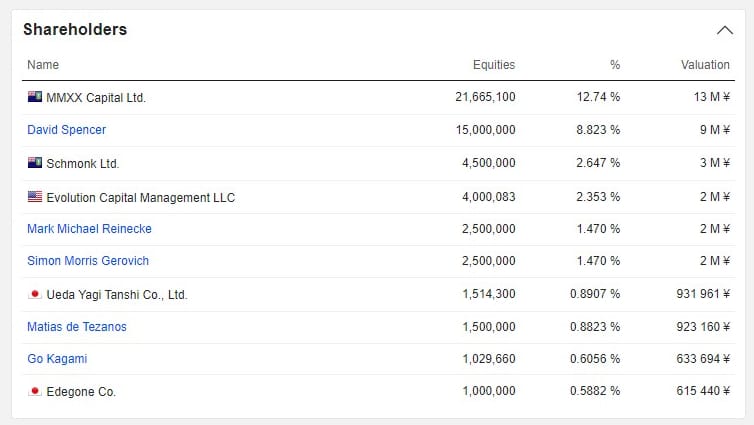Click the Equities column header

(494, 65)
